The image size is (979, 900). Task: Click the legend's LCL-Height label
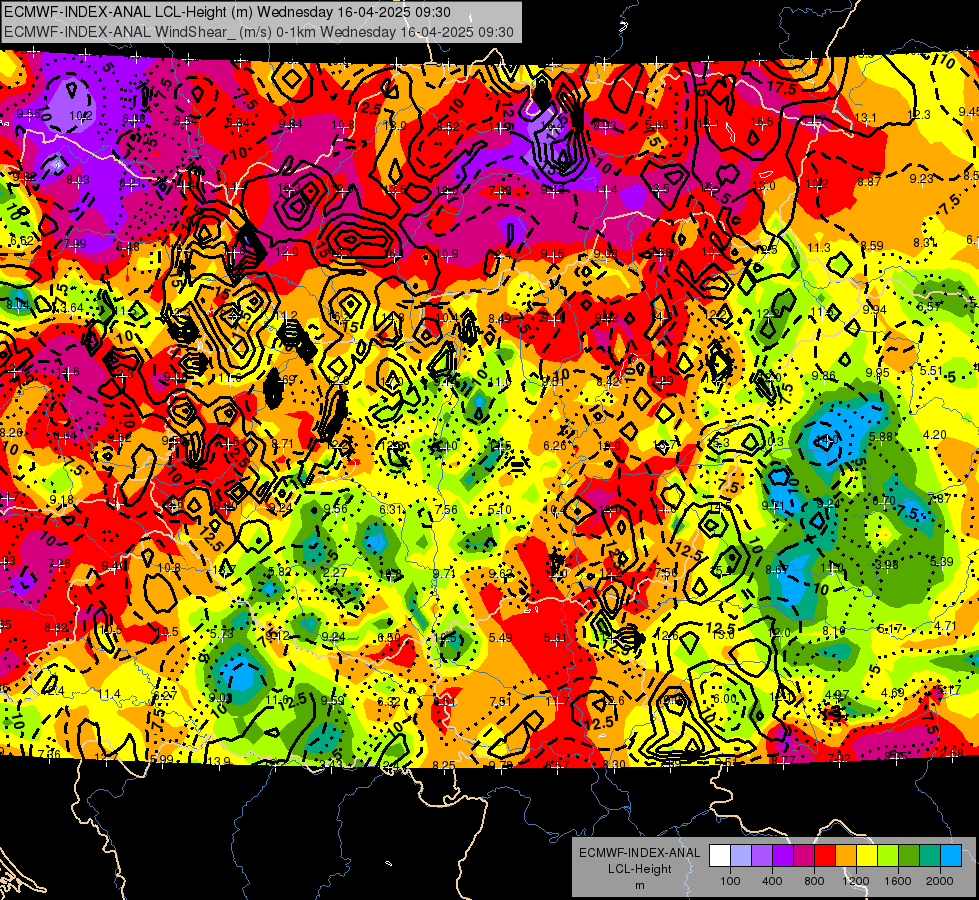click(639, 869)
